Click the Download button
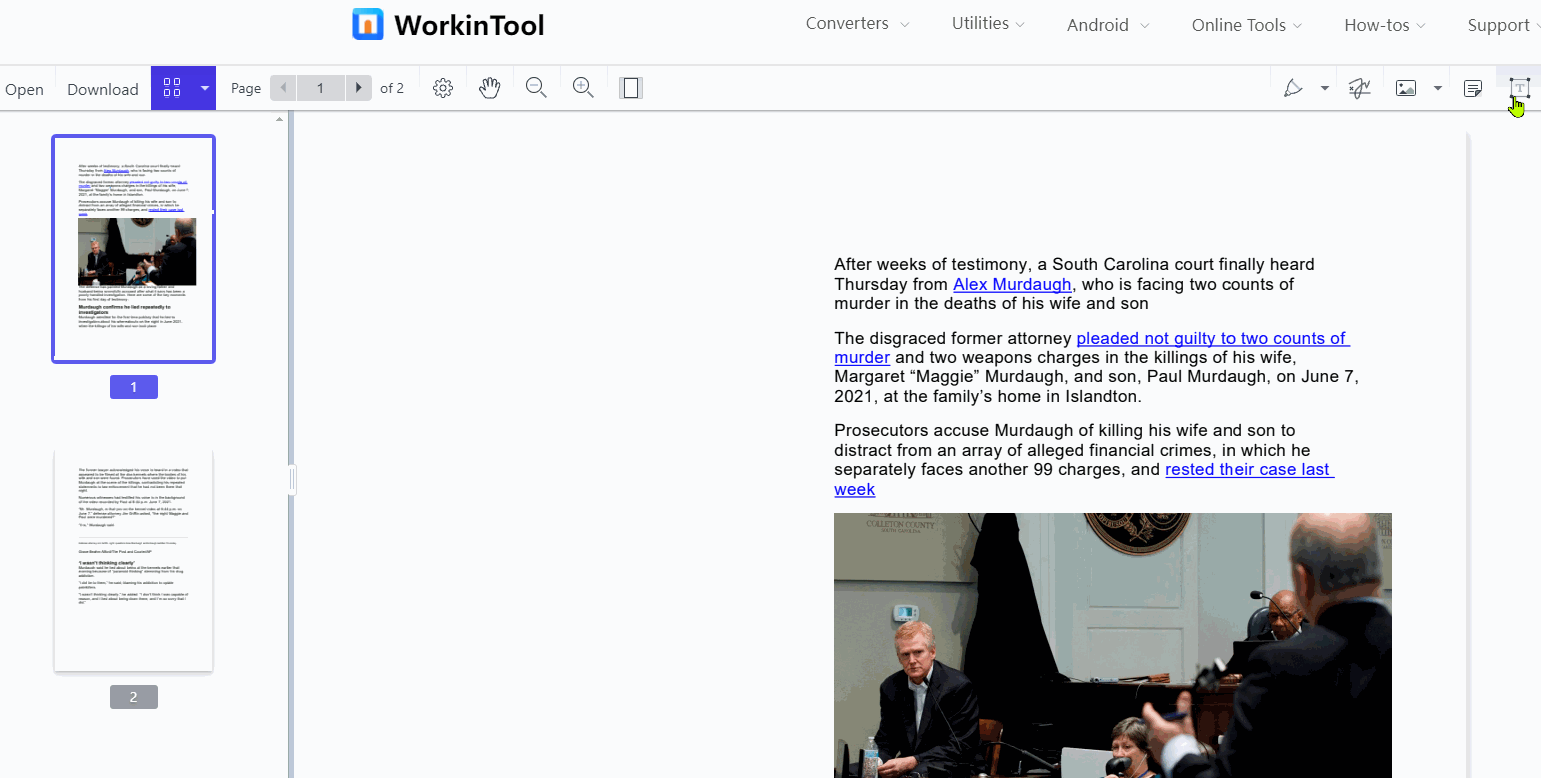The image size is (1541, 778). (103, 89)
